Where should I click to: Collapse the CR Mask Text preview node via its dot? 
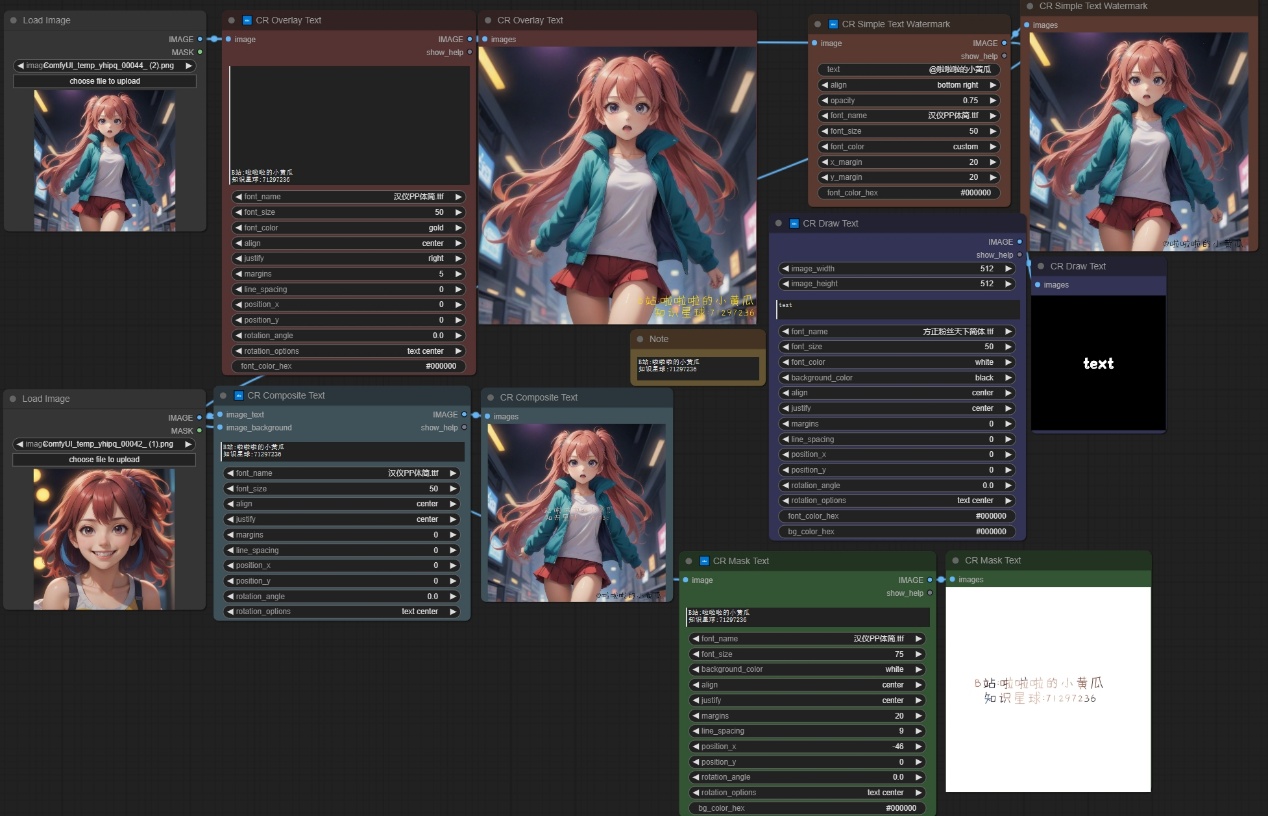(x=954, y=561)
